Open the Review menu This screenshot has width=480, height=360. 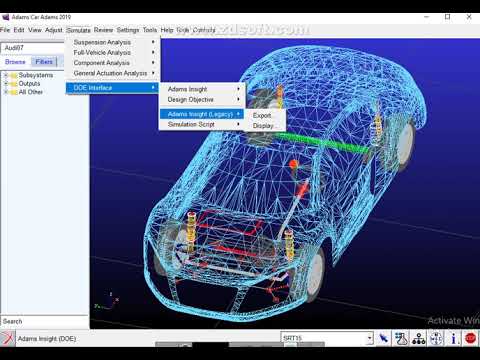(103, 30)
